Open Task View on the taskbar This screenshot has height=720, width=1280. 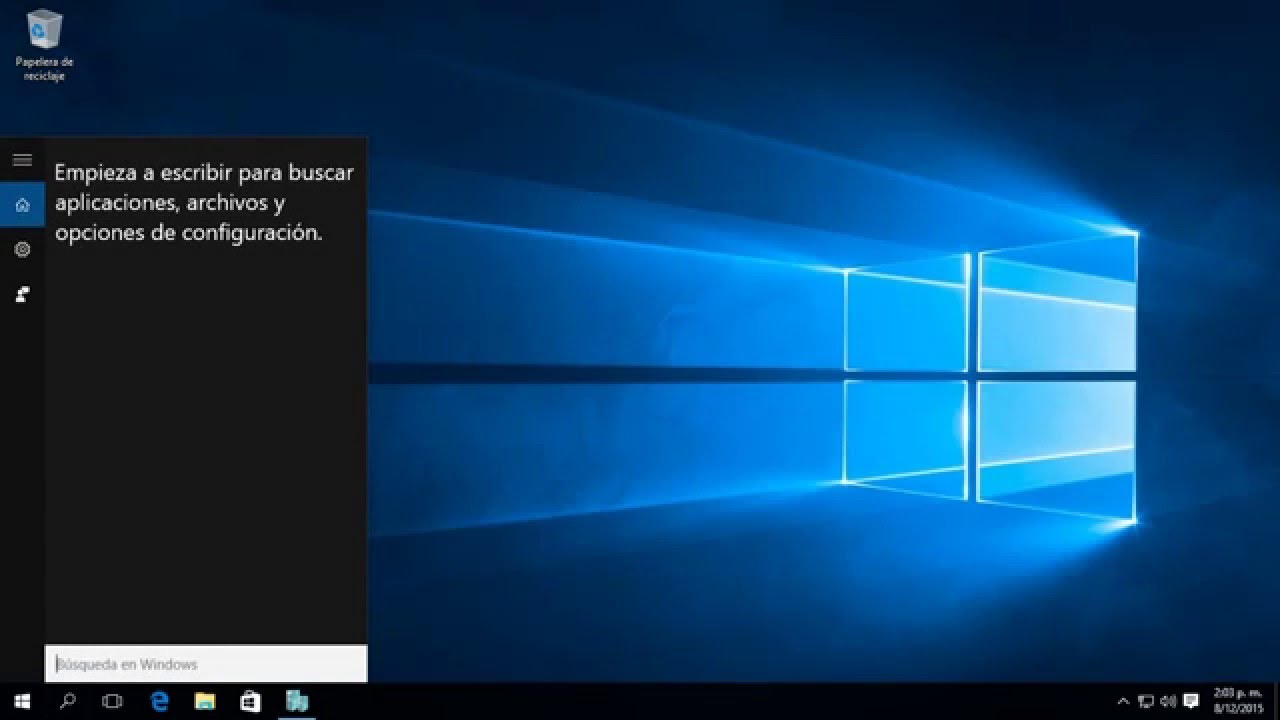click(x=112, y=701)
